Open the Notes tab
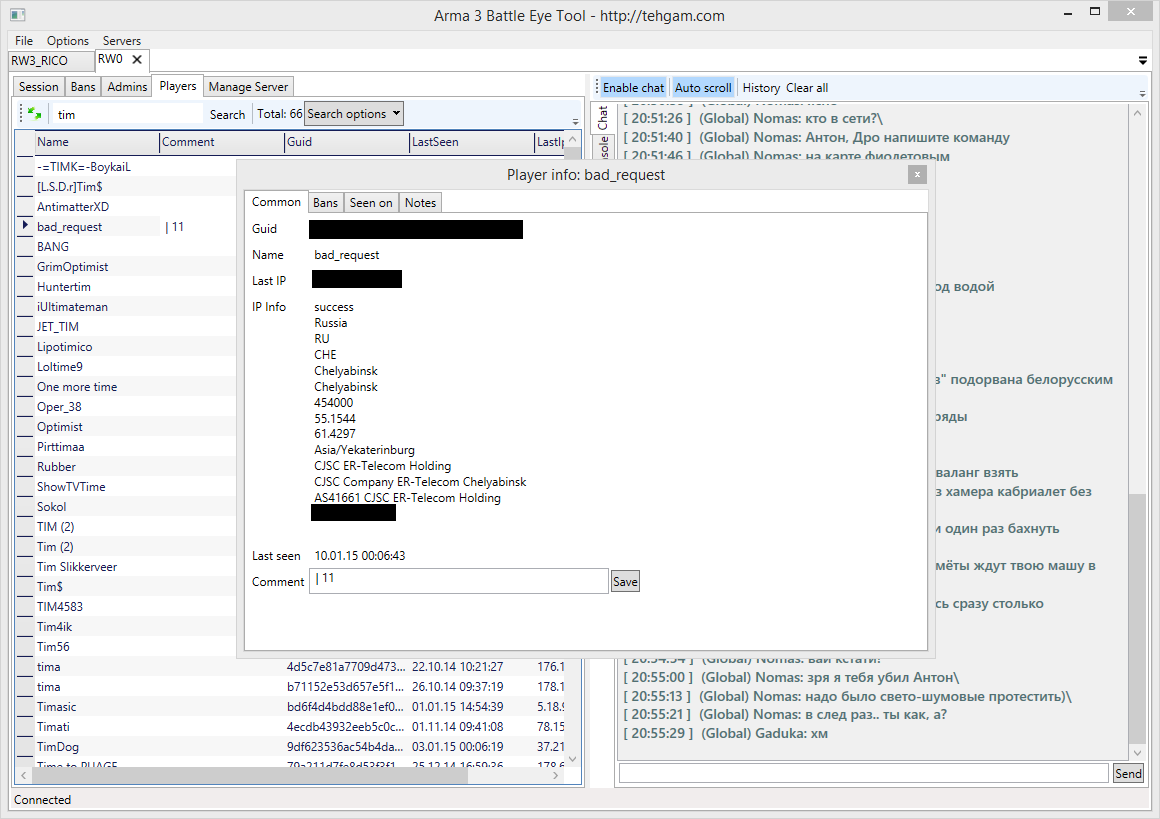The image size is (1160, 819). [420, 203]
